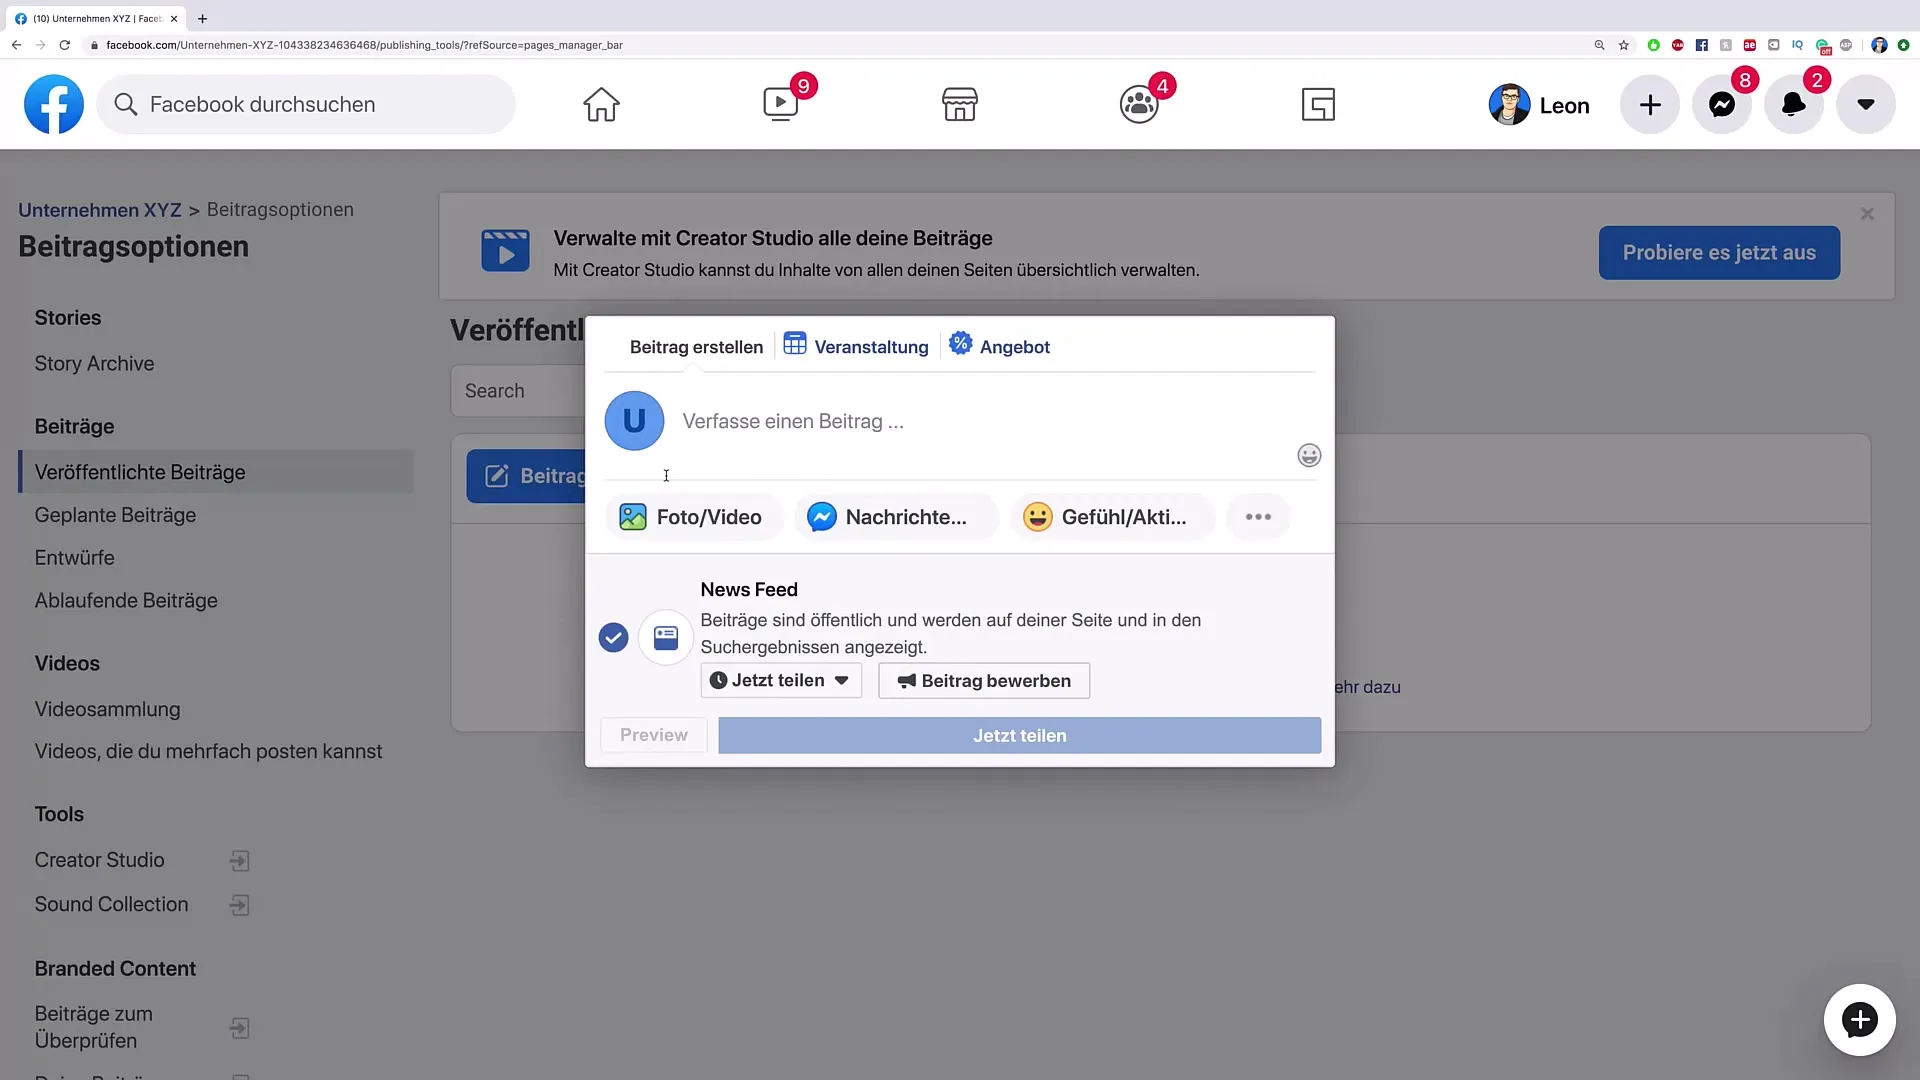The image size is (1920, 1080).
Task: Select the Nachrichten messenger option
Action: 896,517
